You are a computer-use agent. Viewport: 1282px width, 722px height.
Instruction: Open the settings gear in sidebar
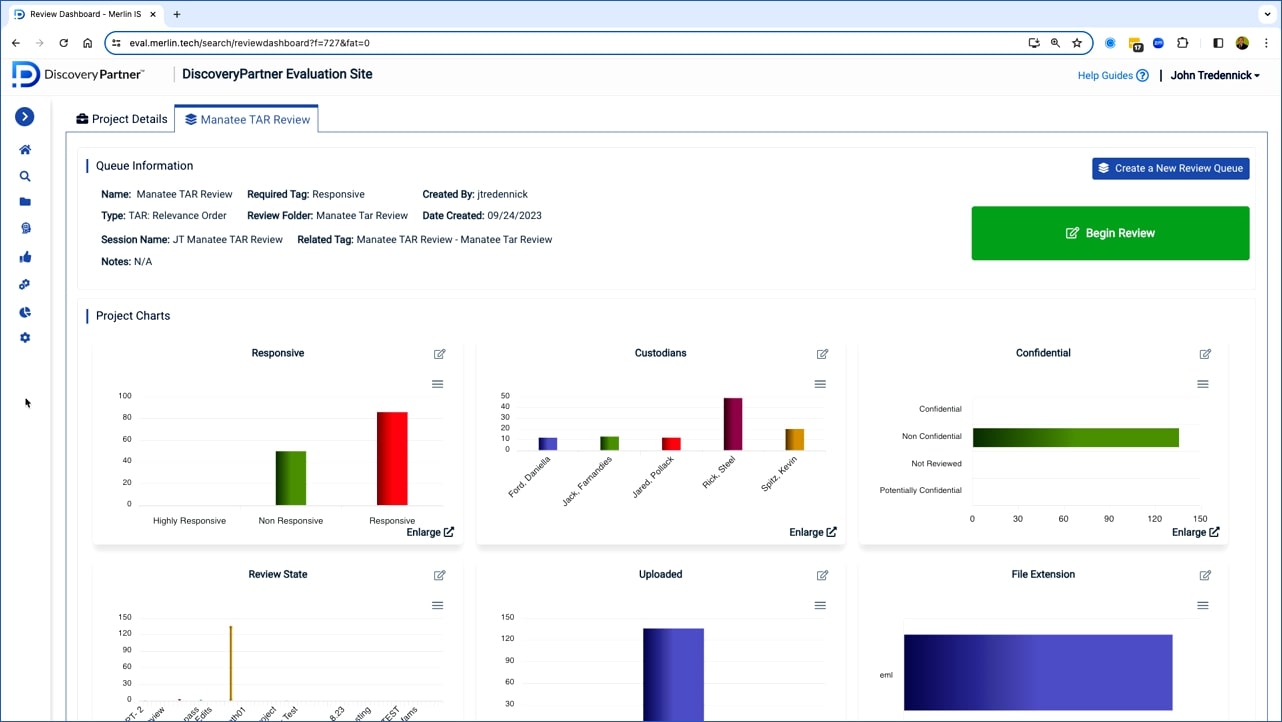point(25,338)
